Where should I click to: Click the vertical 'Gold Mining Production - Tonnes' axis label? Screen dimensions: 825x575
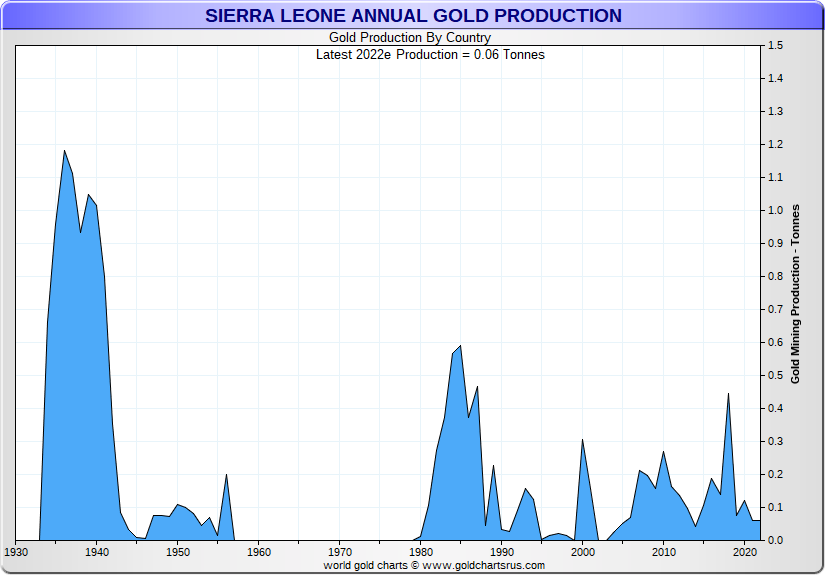[x=796, y=293]
